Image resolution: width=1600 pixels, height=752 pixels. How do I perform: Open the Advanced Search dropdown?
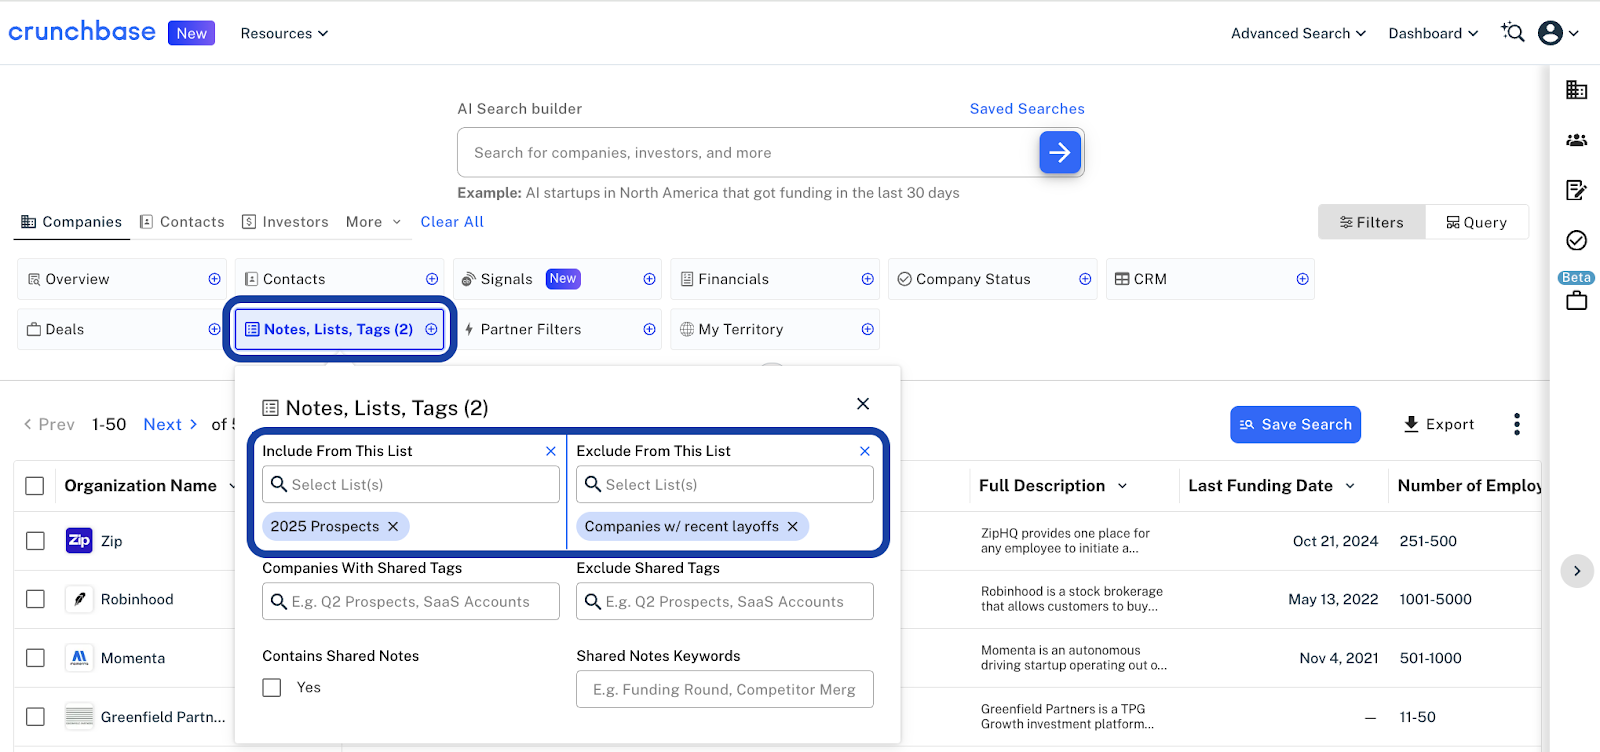click(x=1298, y=33)
